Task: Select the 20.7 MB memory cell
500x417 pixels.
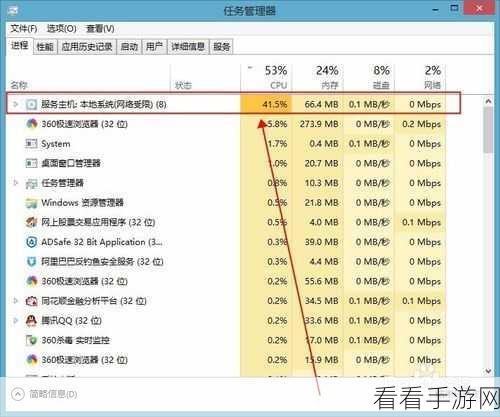Action: [x=317, y=163]
